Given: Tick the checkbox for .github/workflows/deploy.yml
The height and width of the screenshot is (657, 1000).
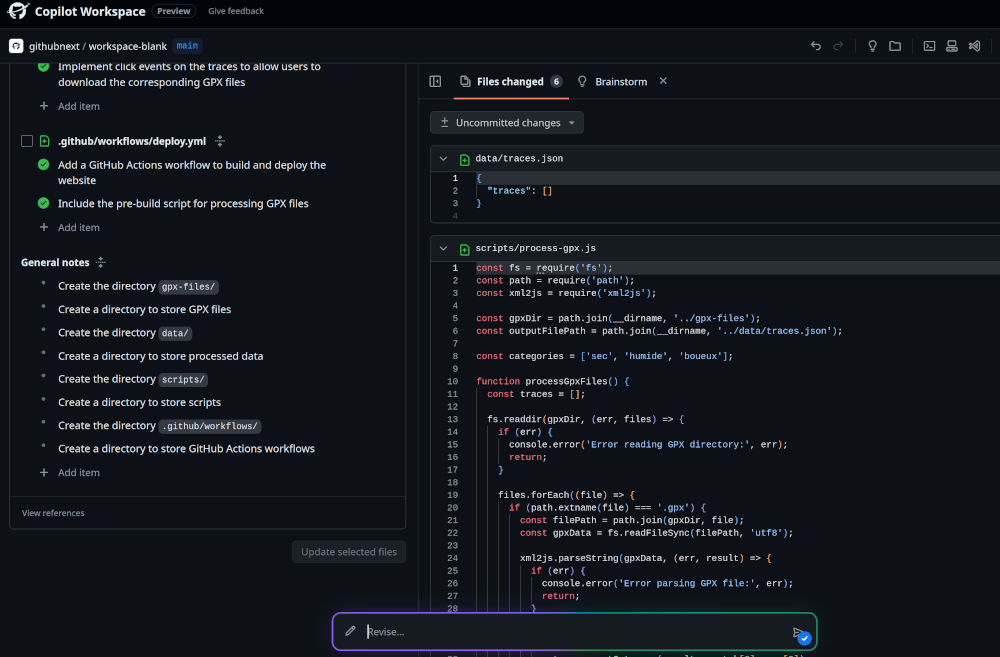Looking at the screenshot, I should point(27,141).
